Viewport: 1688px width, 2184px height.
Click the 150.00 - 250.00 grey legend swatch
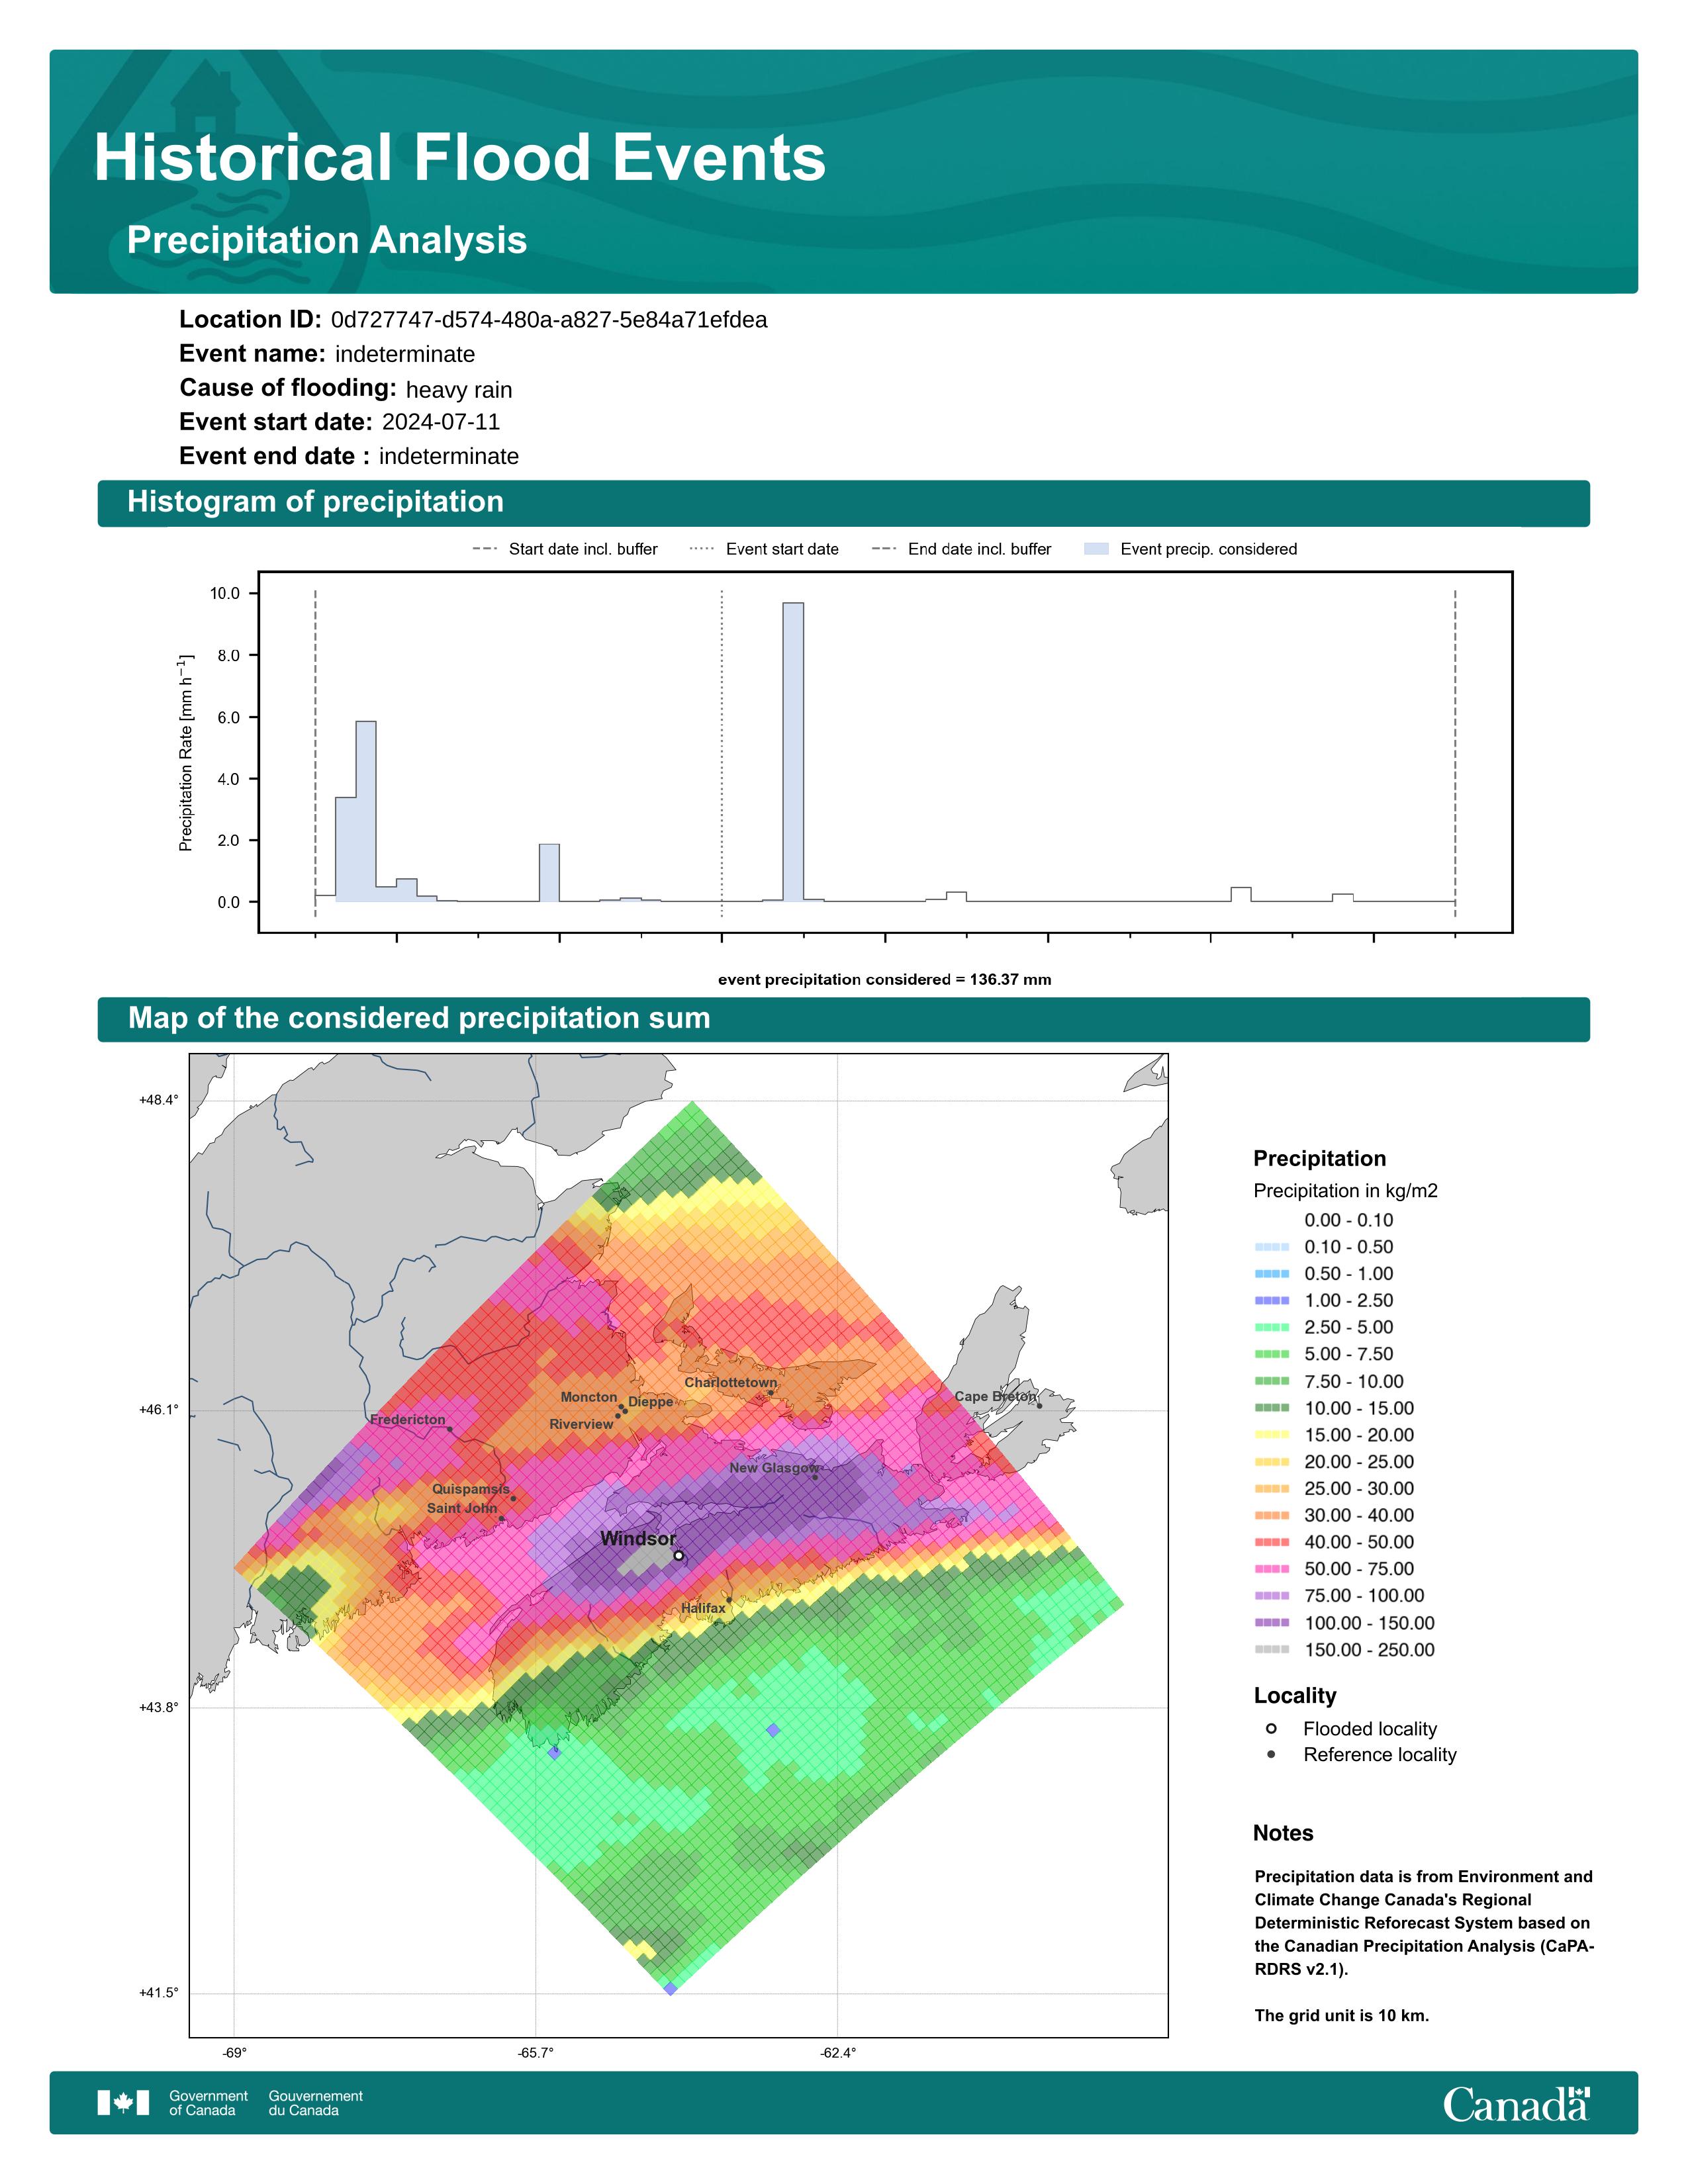coord(1272,1650)
